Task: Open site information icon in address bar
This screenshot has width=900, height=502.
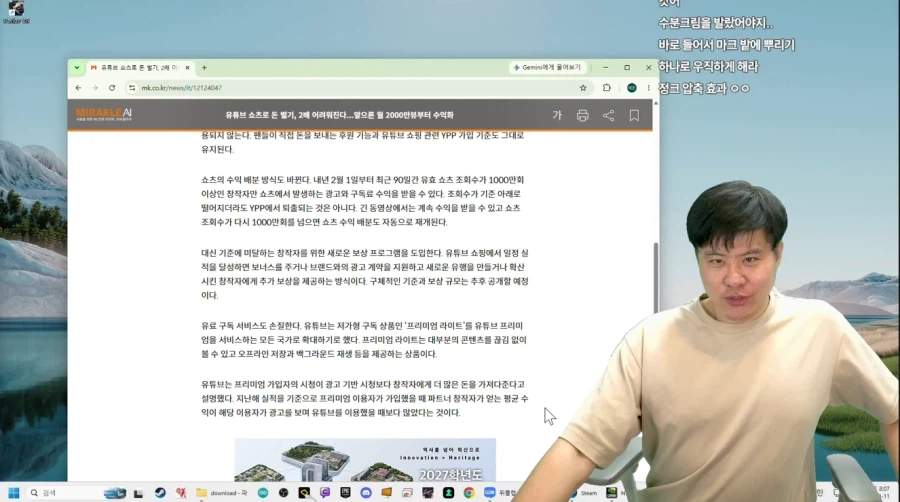Action: click(x=132, y=88)
